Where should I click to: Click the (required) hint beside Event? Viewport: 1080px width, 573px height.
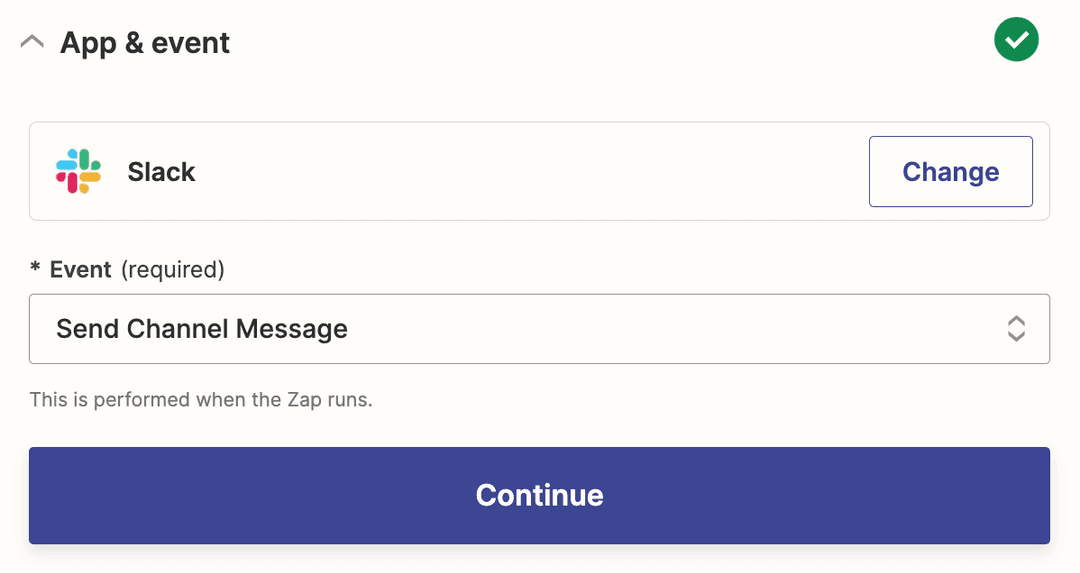click(x=173, y=269)
